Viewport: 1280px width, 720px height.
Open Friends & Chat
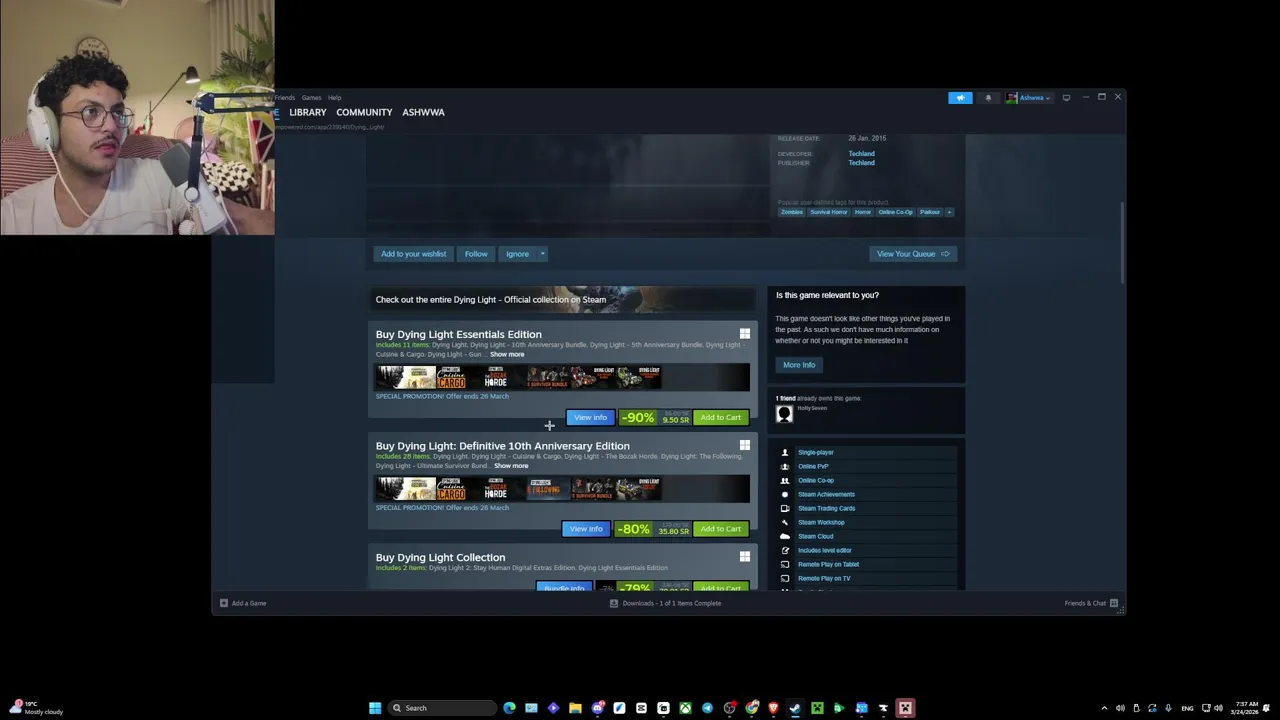click(x=1091, y=603)
